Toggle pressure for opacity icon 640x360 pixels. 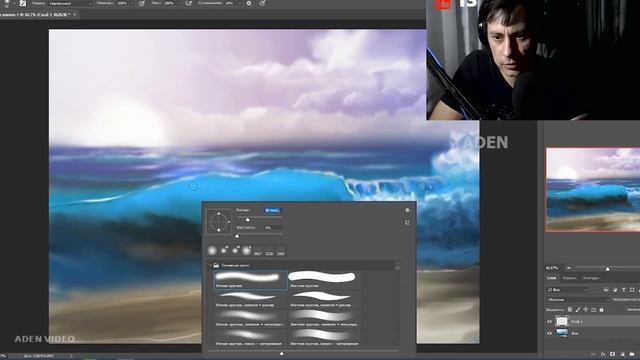(142, 3)
